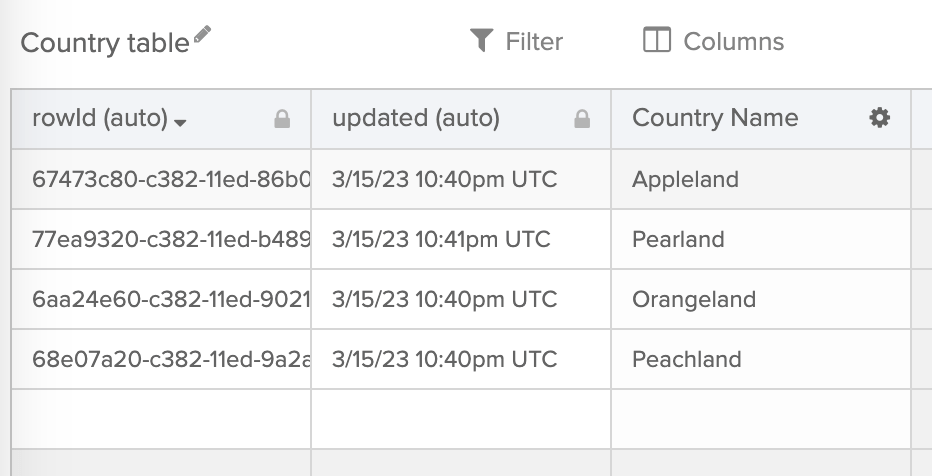
Task: Click the pencil icon beside Country table
Action: pyautogui.click(x=203, y=35)
